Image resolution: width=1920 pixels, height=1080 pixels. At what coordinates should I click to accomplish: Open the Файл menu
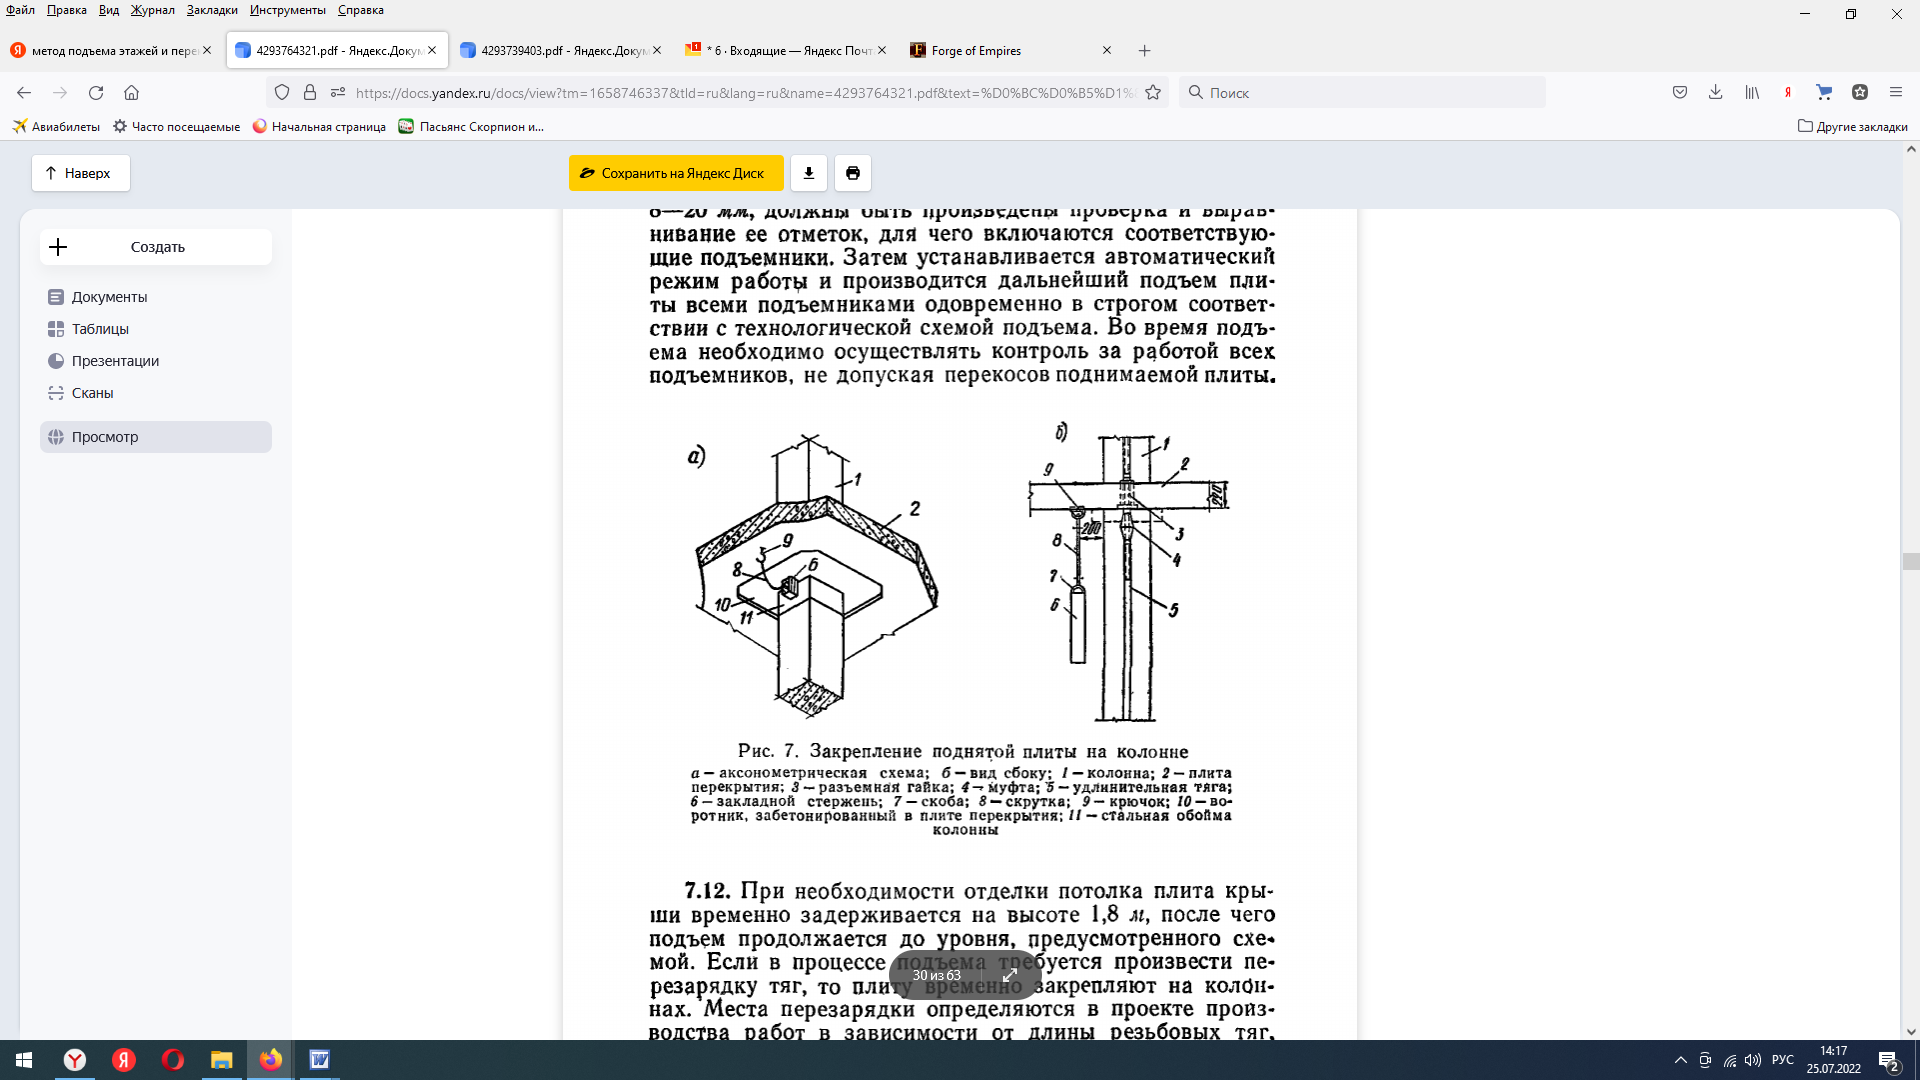click(x=20, y=10)
